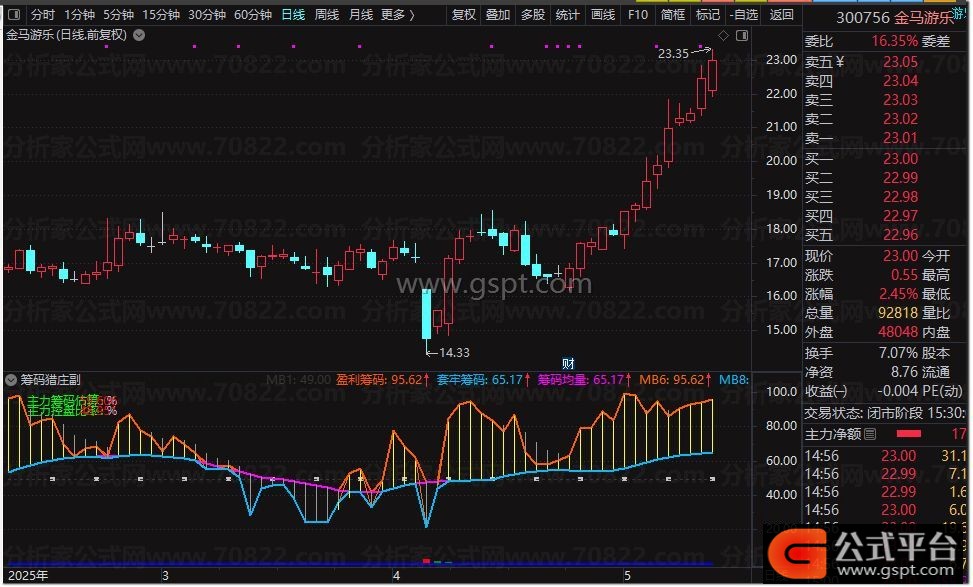Select the 周线 weekly chart tab
Image resolution: width=973 pixels, height=587 pixels.
click(327, 15)
